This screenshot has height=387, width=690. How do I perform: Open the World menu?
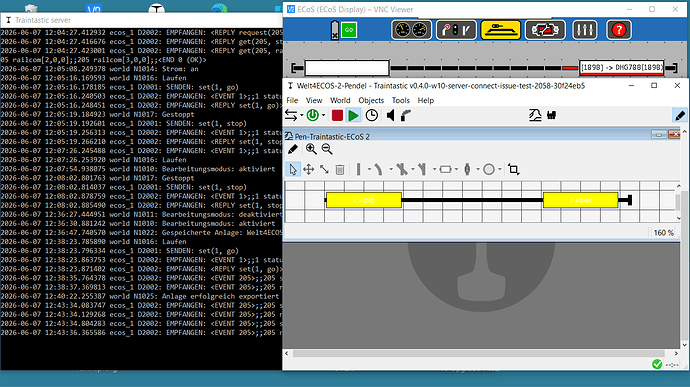coord(340,100)
